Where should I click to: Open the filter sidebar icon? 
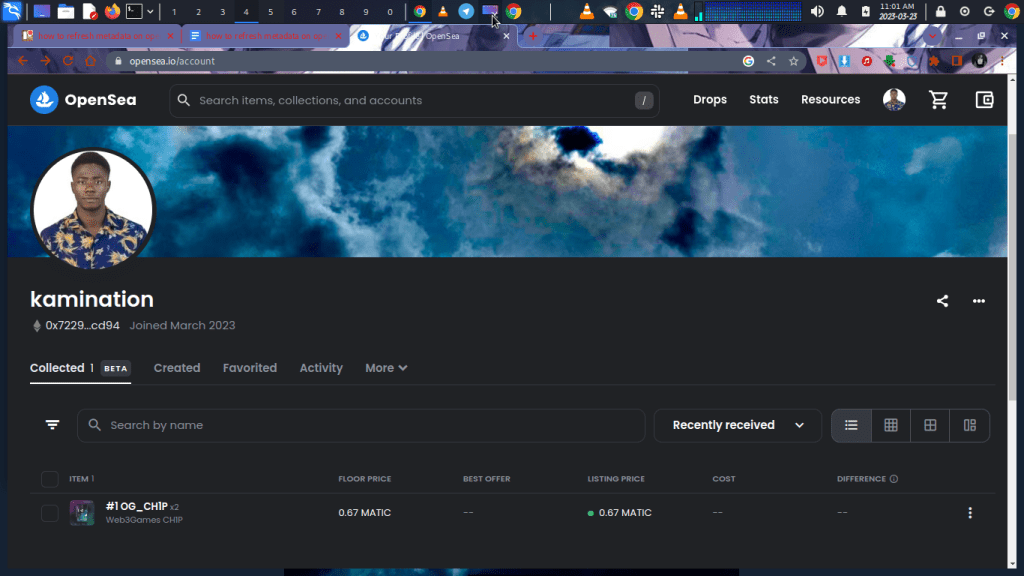click(52, 425)
